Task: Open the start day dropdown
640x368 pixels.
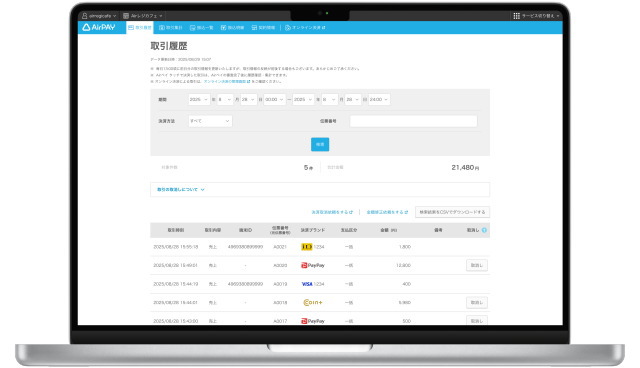Action: pos(249,100)
